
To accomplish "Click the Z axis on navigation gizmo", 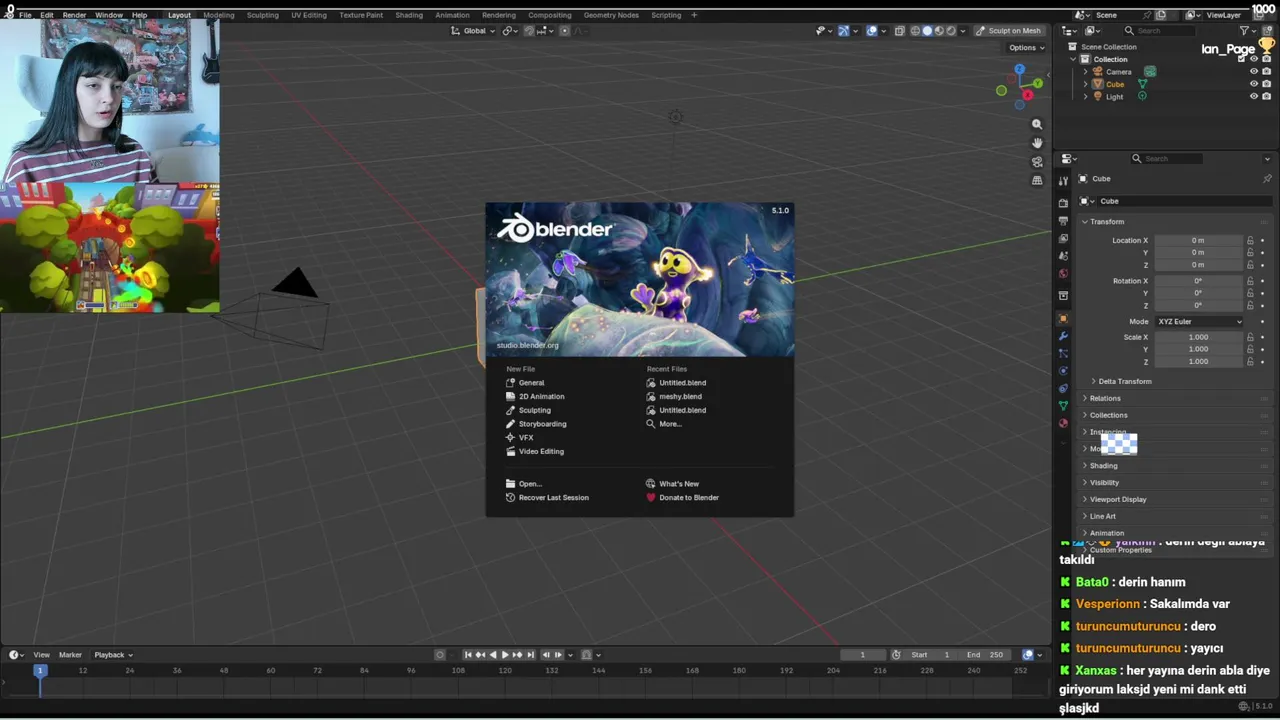I will point(1019,70).
